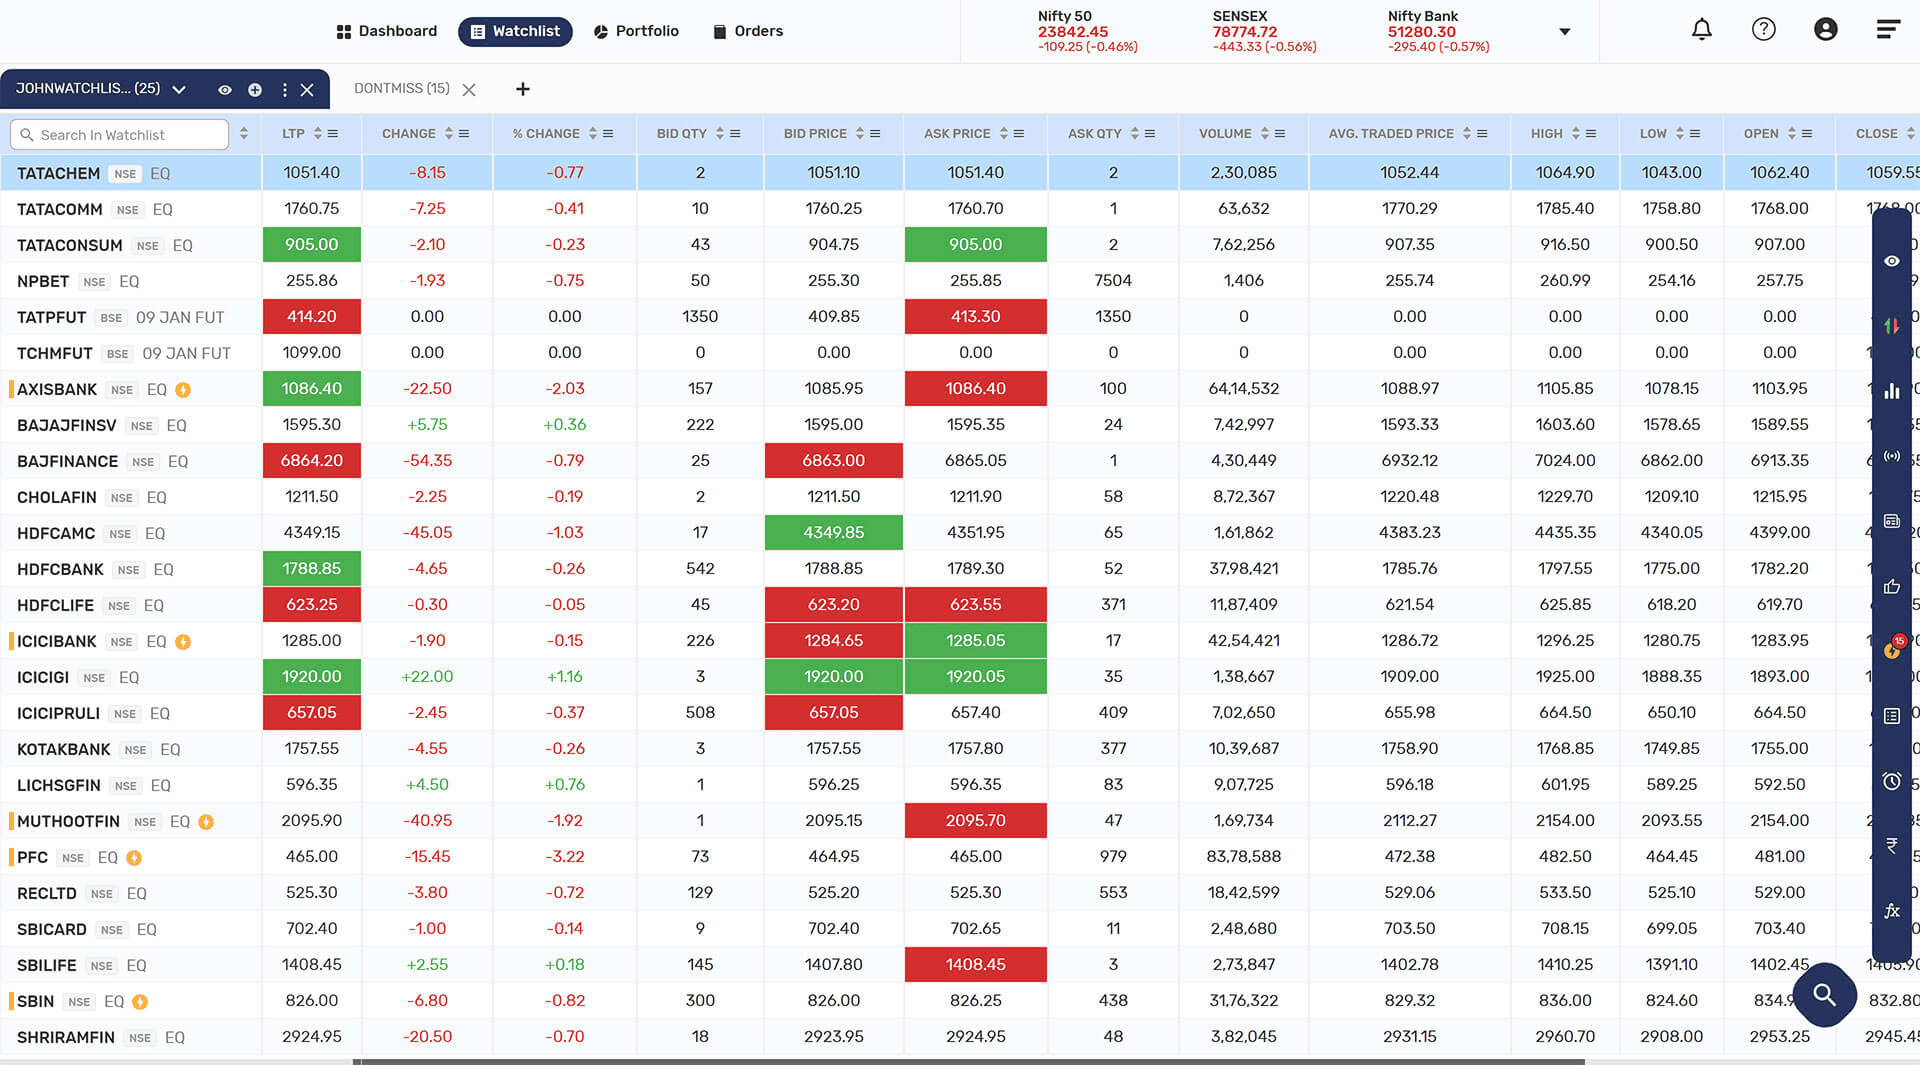Viewport: 1920px width, 1065px height.
Task: Open the LTP column menu lines icon
Action: point(333,134)
